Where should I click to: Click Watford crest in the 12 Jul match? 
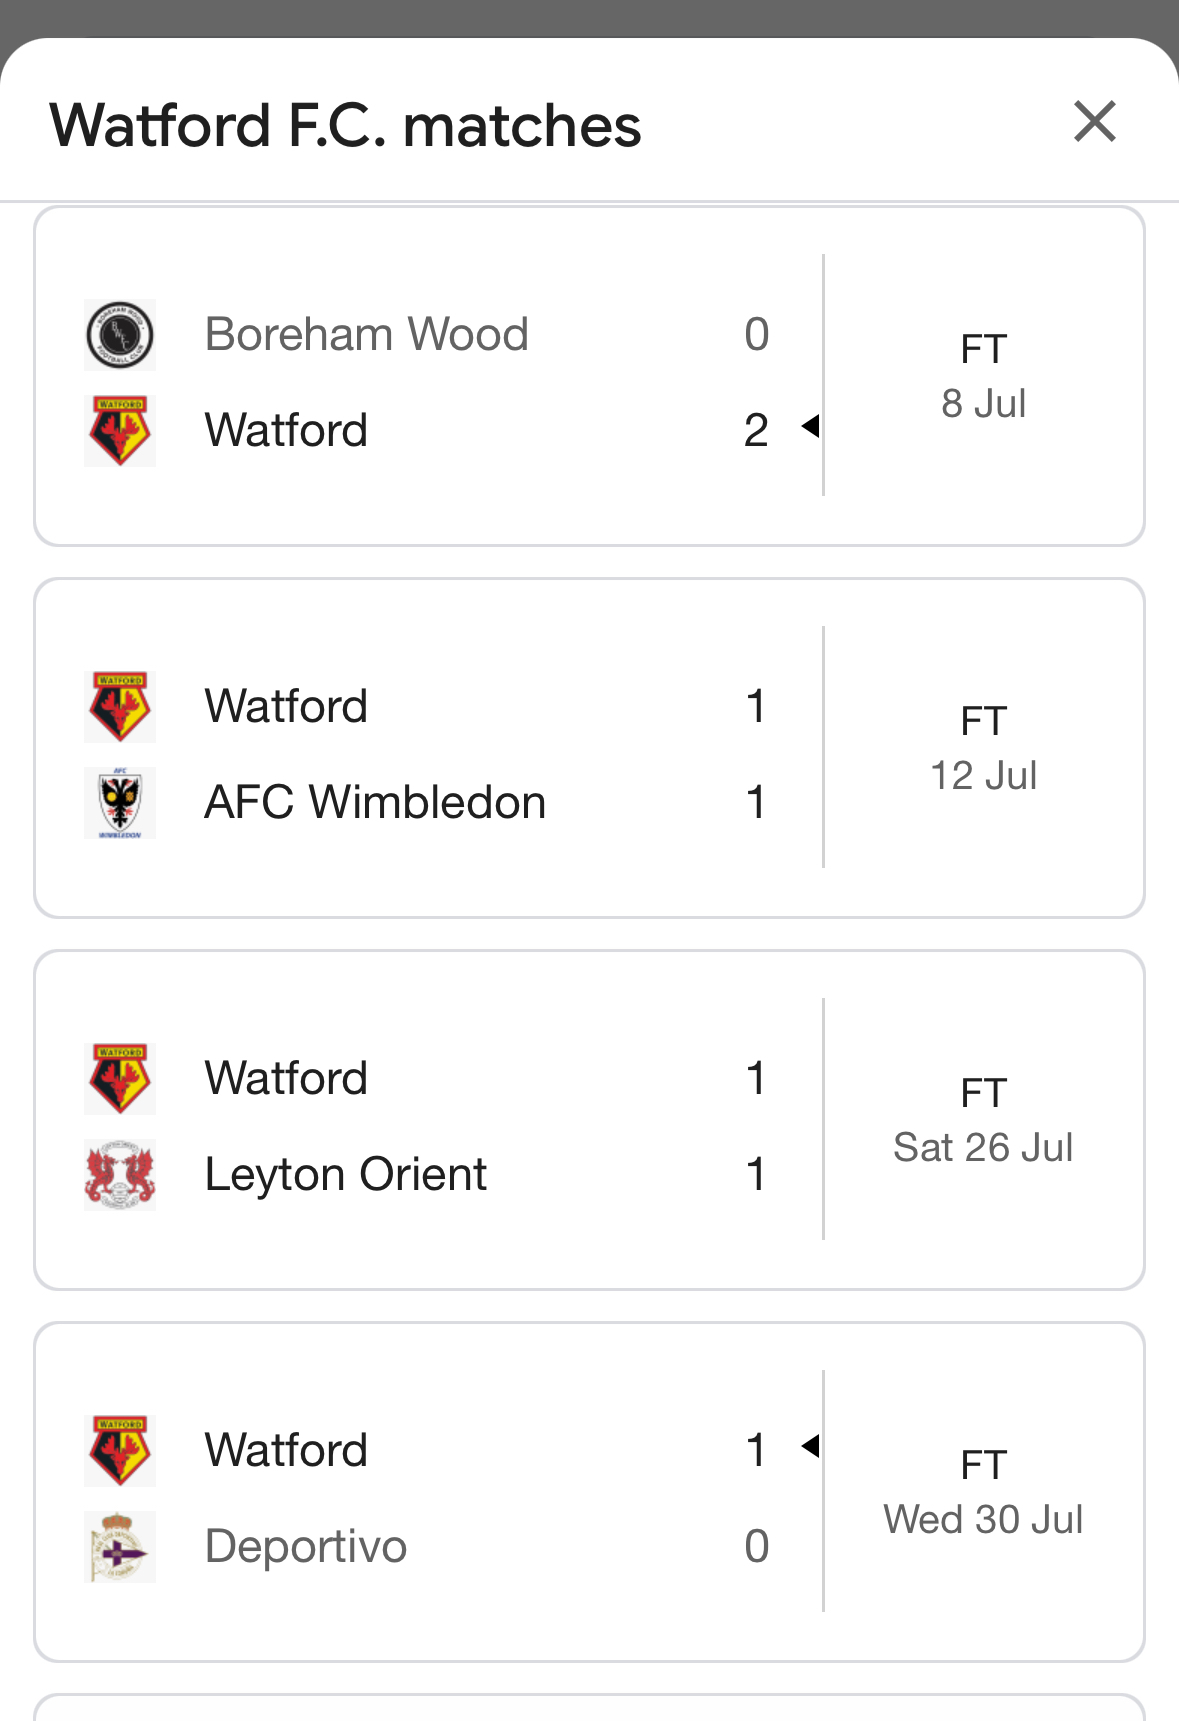tap(120, 707)
